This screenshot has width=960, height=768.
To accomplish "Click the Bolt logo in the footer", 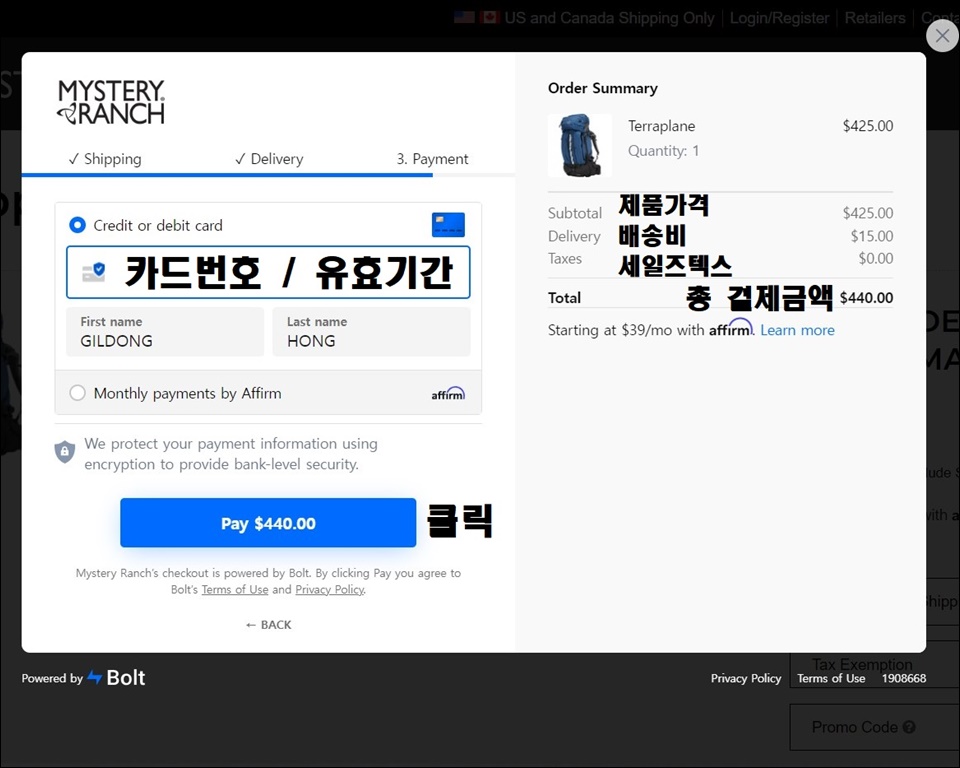I will click(116, 677).
